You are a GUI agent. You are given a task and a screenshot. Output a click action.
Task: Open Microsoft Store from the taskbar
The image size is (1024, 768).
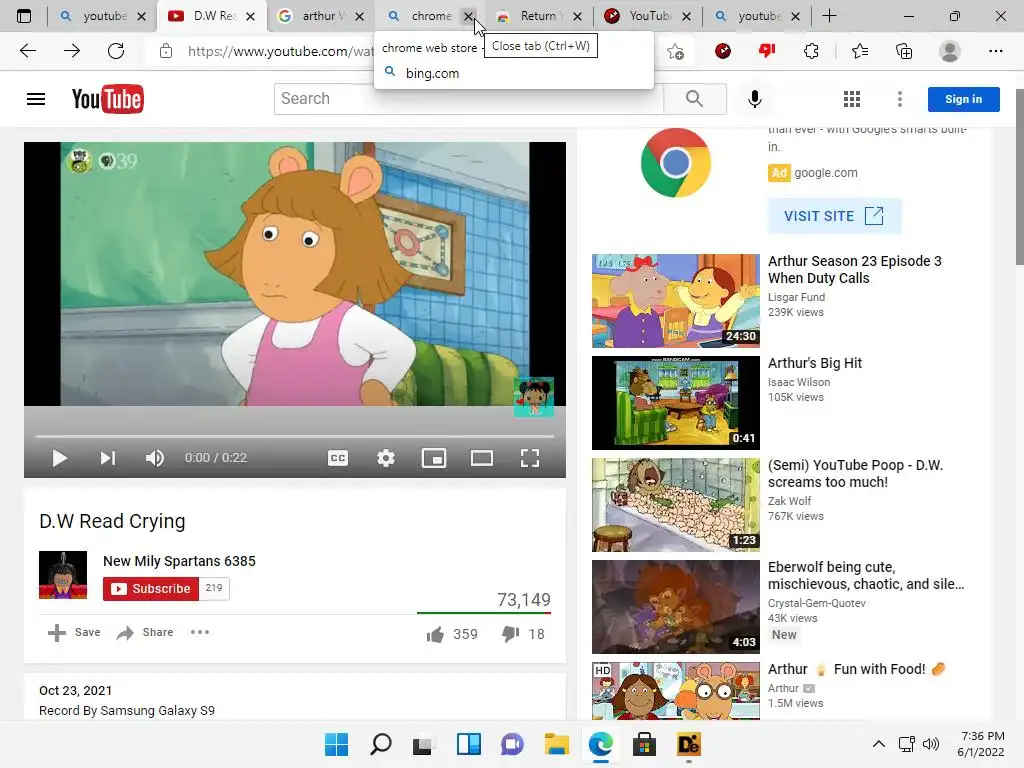click(644, 744)
